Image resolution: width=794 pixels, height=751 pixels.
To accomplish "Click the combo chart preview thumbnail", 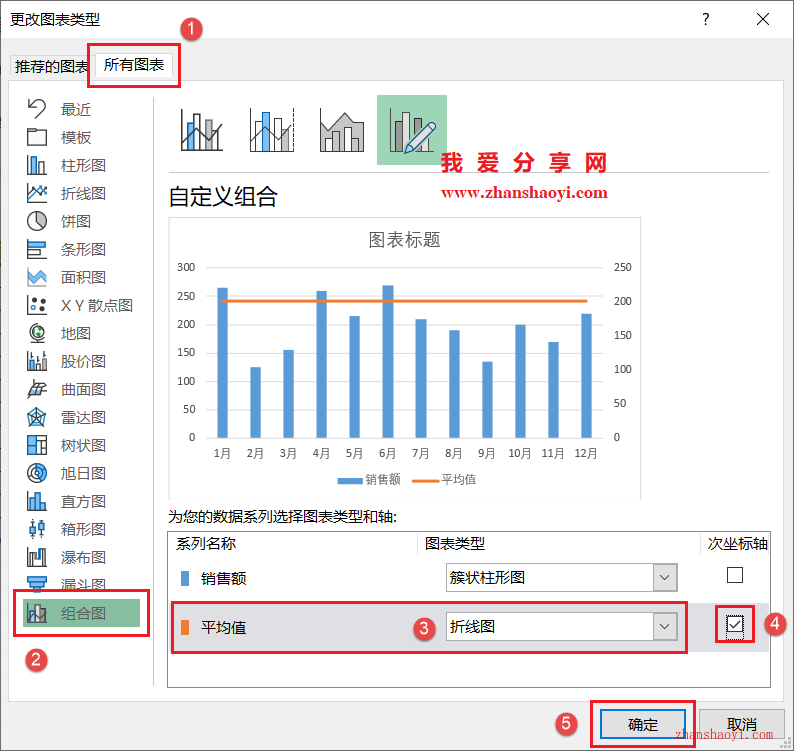I will (405, 359).
